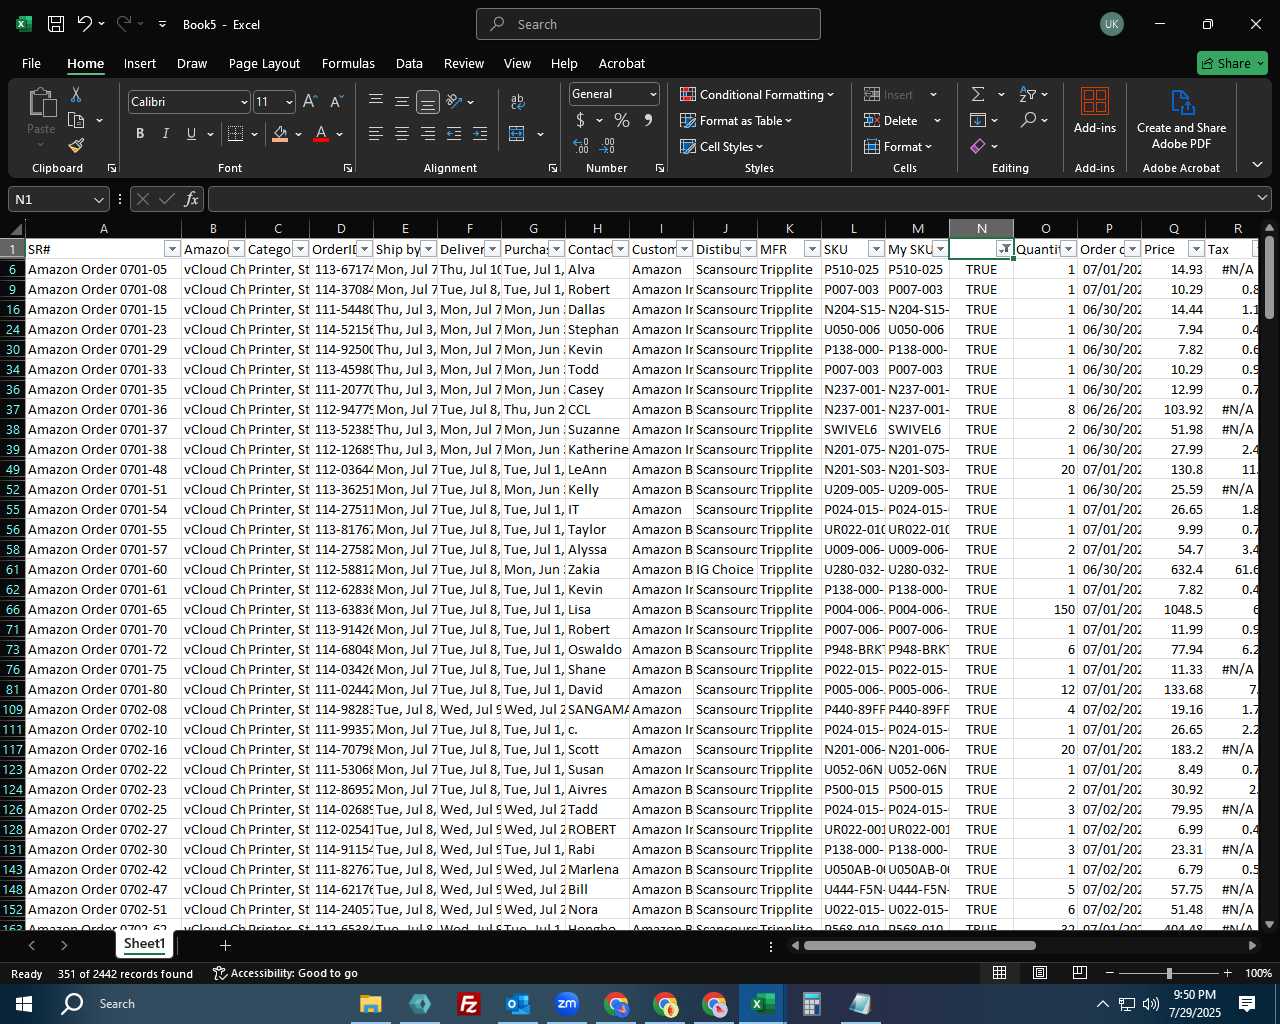
Task: Open the File menu
Action: 32,63
